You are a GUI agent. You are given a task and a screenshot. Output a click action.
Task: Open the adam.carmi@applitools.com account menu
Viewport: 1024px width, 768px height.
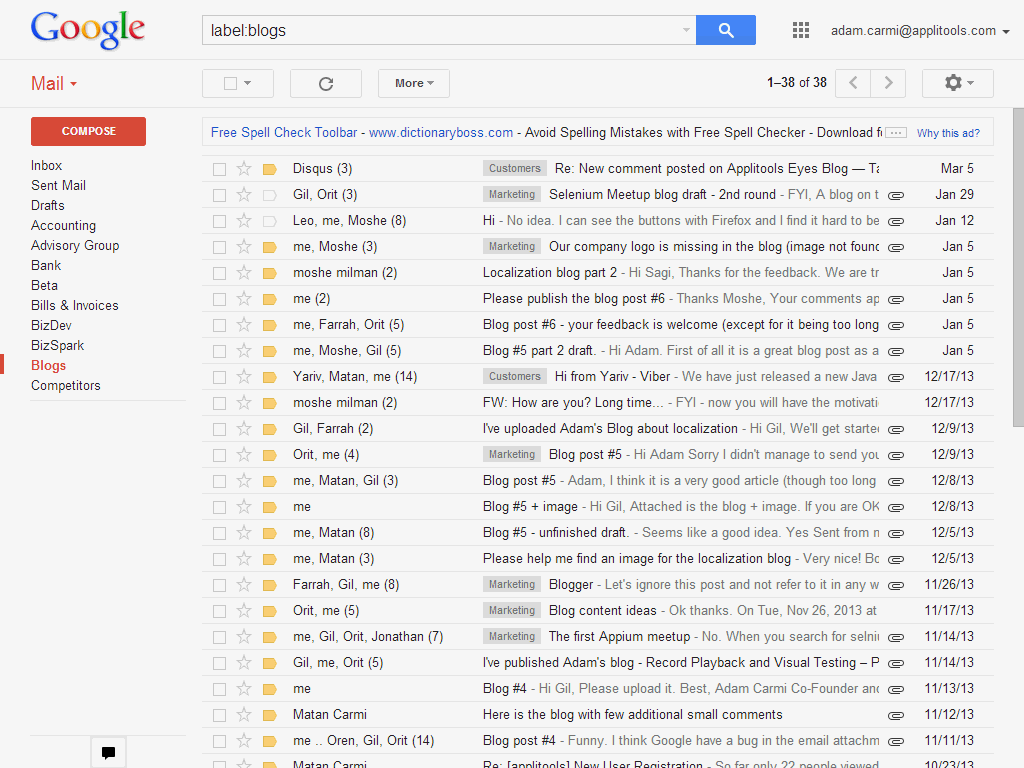[x=920, y=31]
